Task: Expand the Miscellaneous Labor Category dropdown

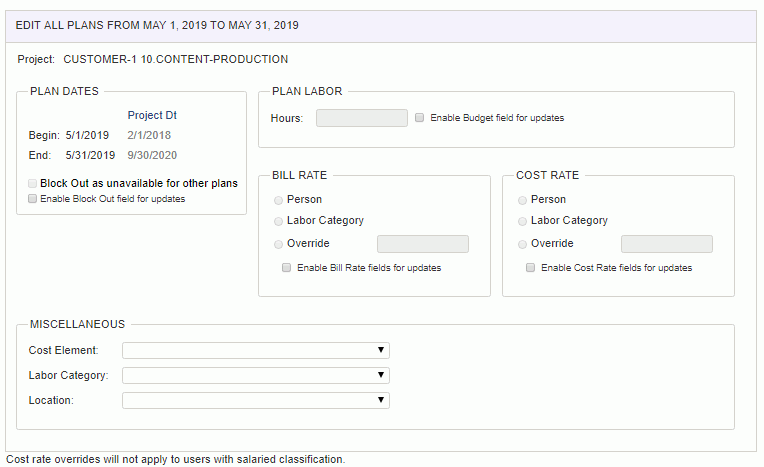Action: pyautogui.click(x=256, y=375)
